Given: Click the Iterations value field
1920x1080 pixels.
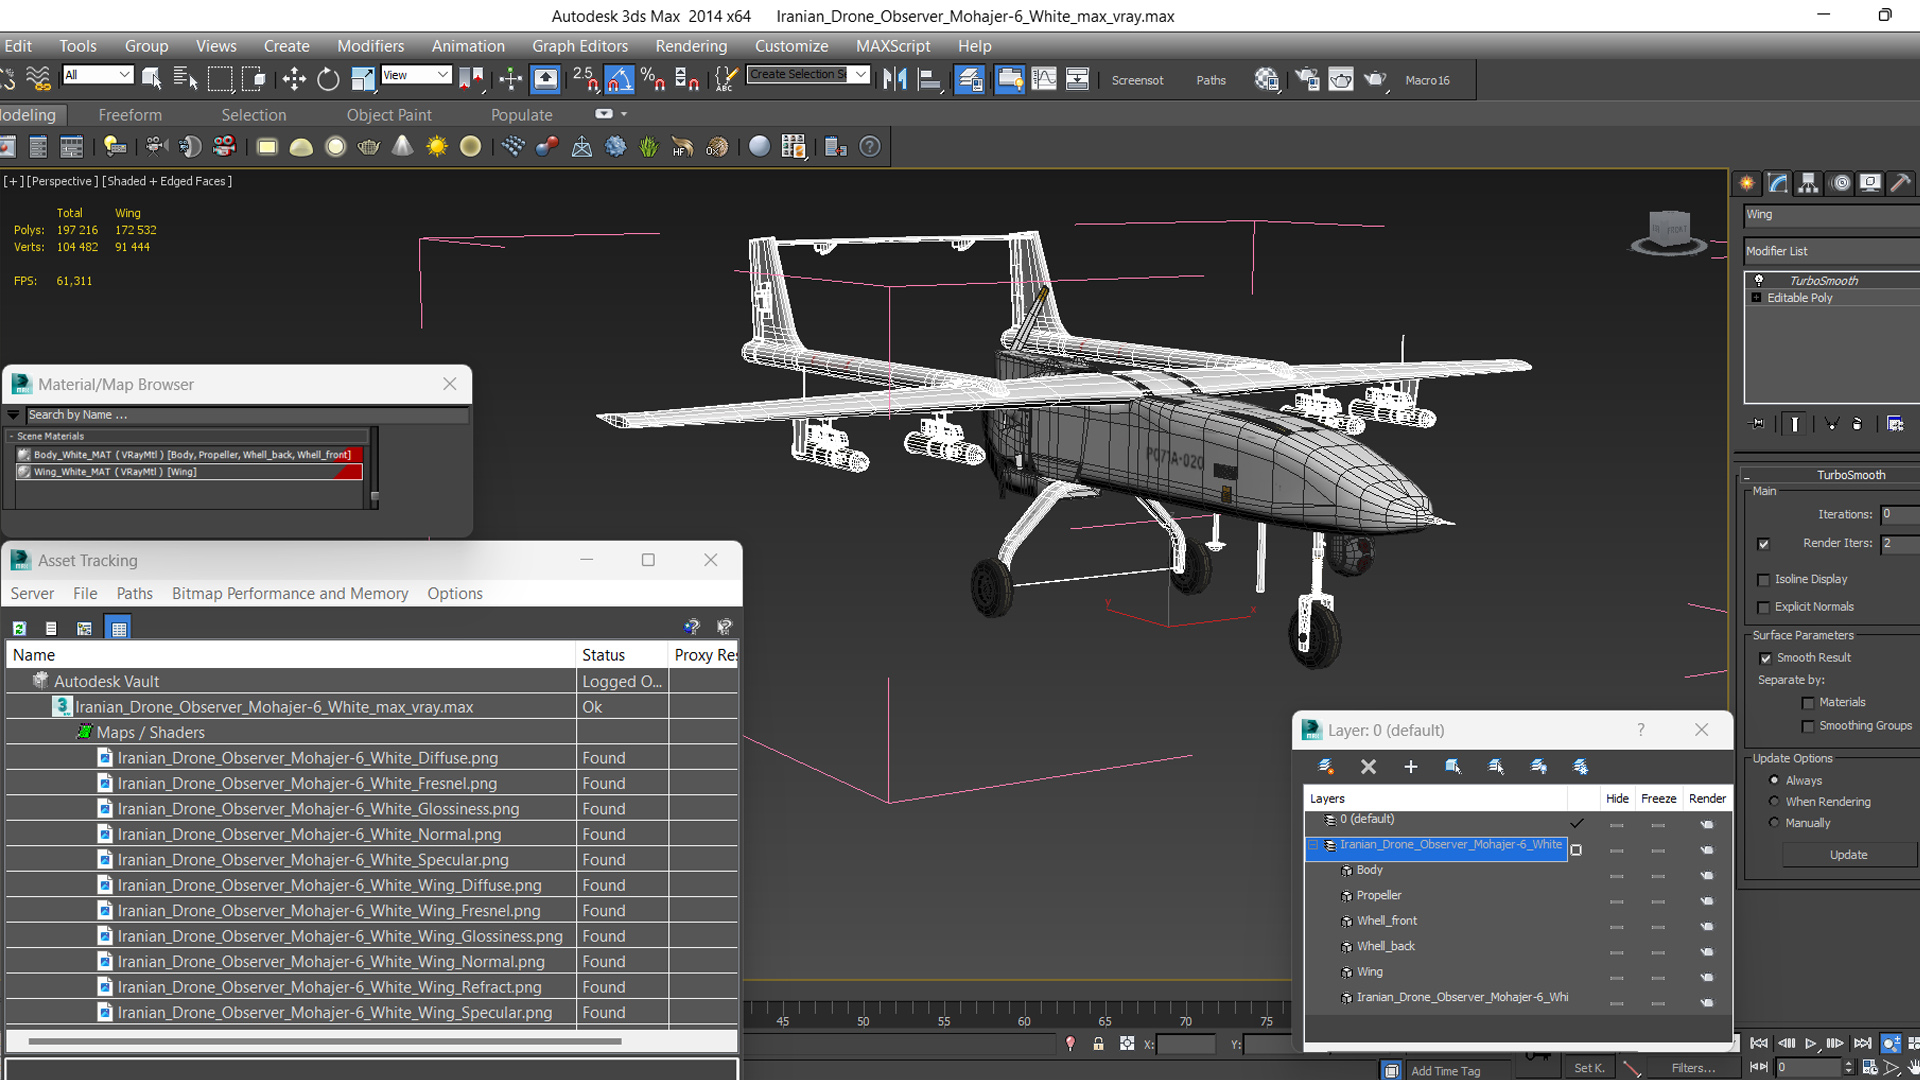Looking at the screenshot, I should tap(1899, 515).
